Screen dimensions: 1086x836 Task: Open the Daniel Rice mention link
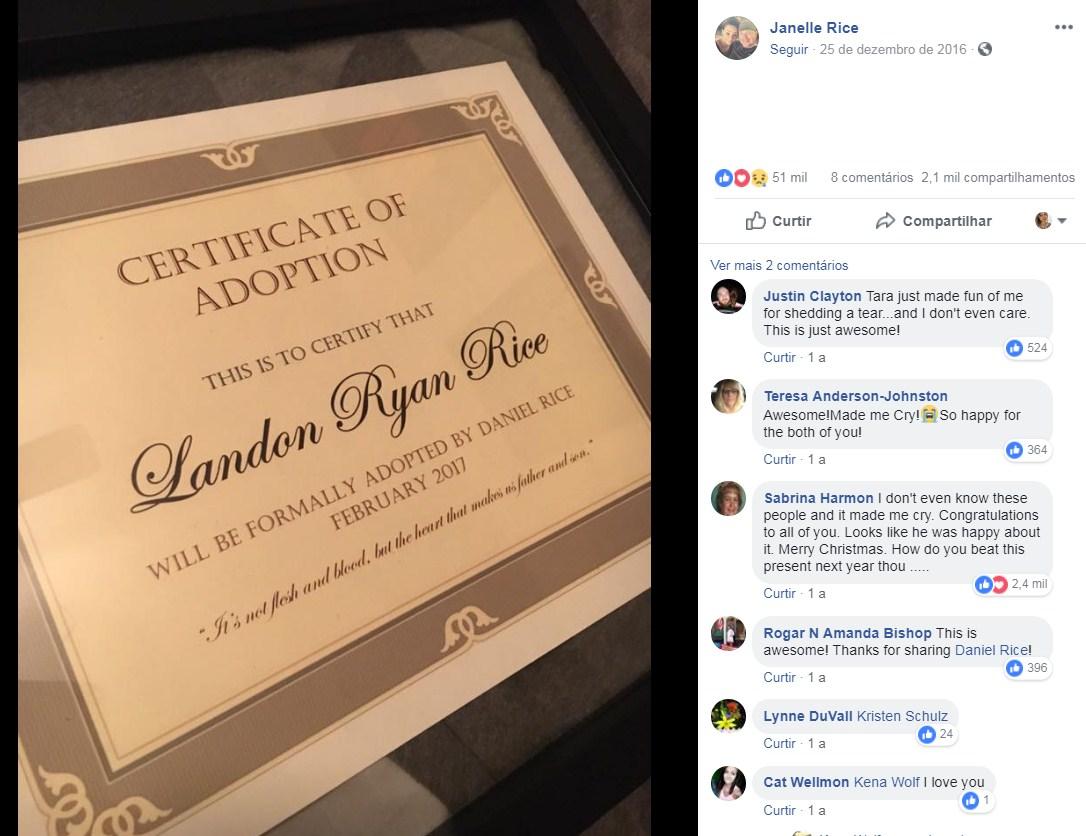point(991,650)
